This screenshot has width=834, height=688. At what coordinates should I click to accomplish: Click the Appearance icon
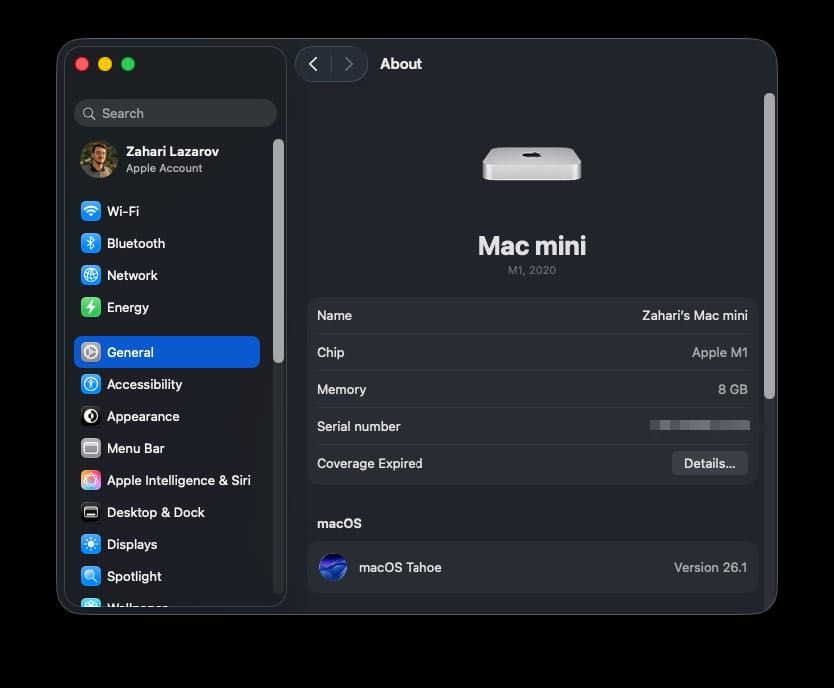[91, 416]
